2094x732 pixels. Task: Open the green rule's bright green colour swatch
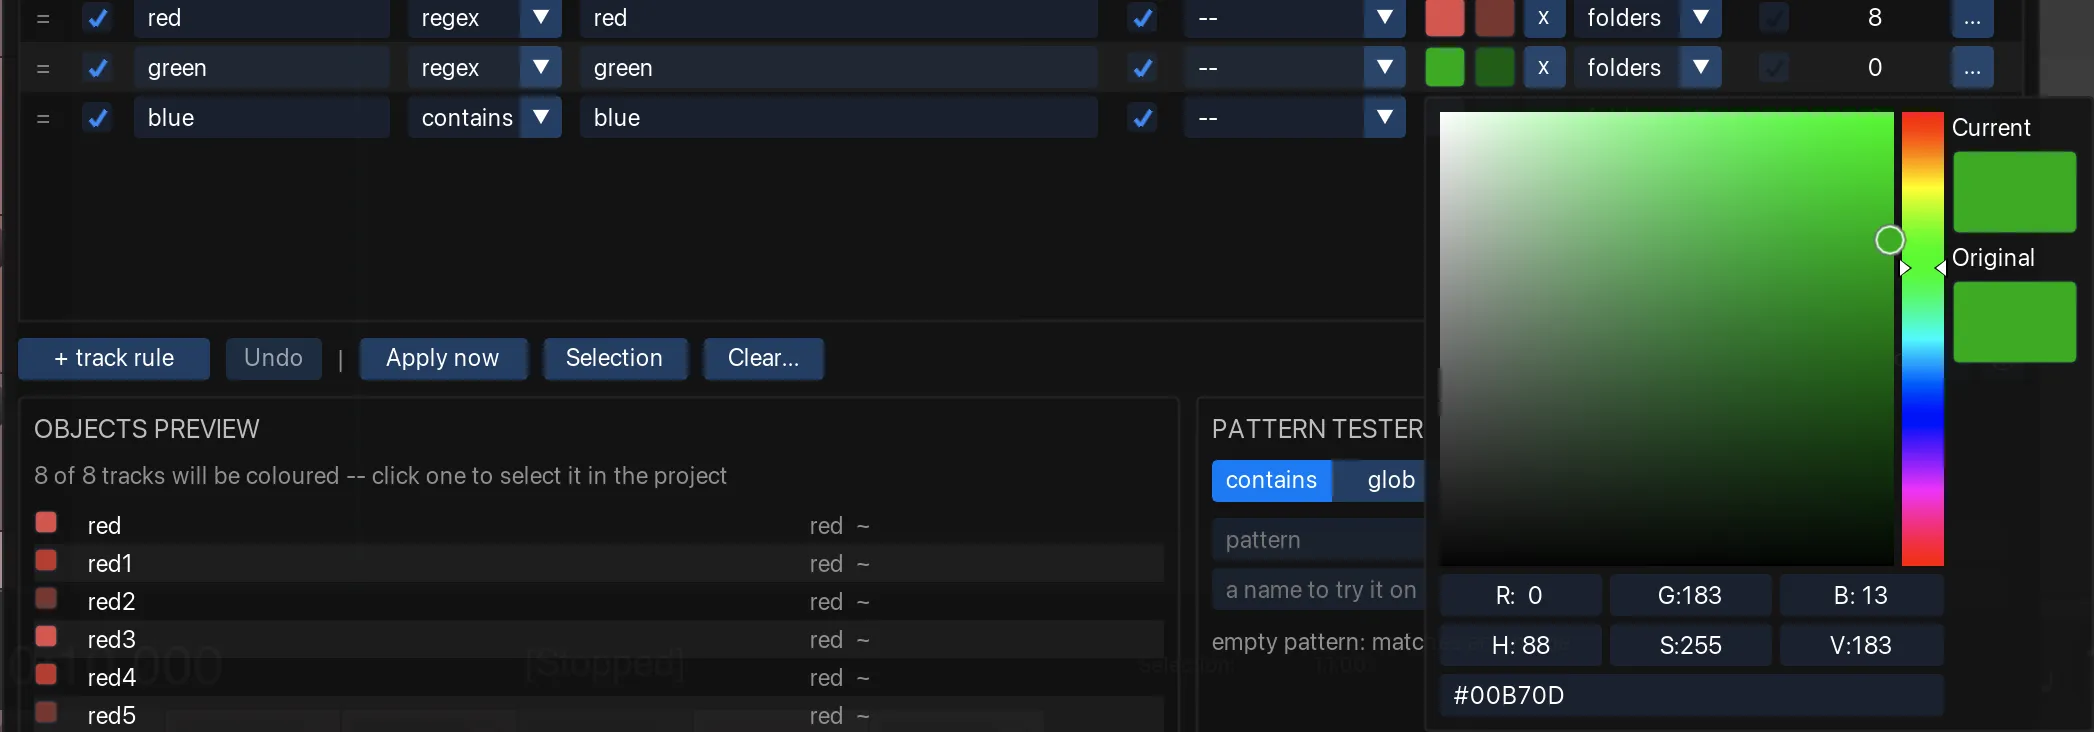1444,68
